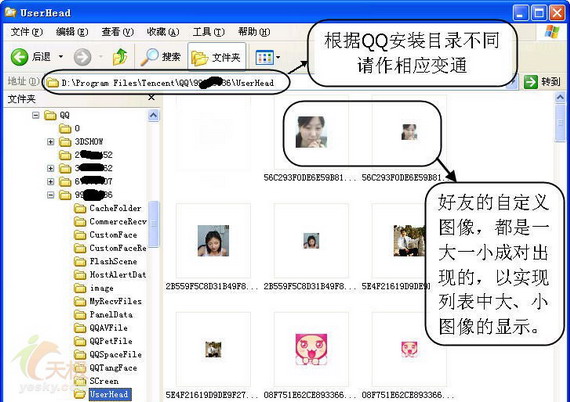The width and height of the screenshot is (570, 402).
Task: Minimize the UserHead window
Action: [520, 13]
